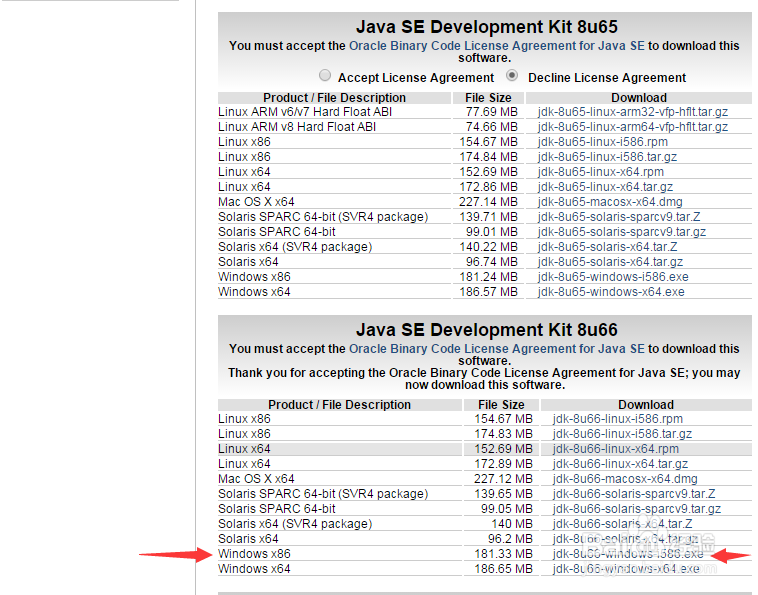Download jdk-8u66-solaris-x64.tar.Z

click(x=622, y=524)
